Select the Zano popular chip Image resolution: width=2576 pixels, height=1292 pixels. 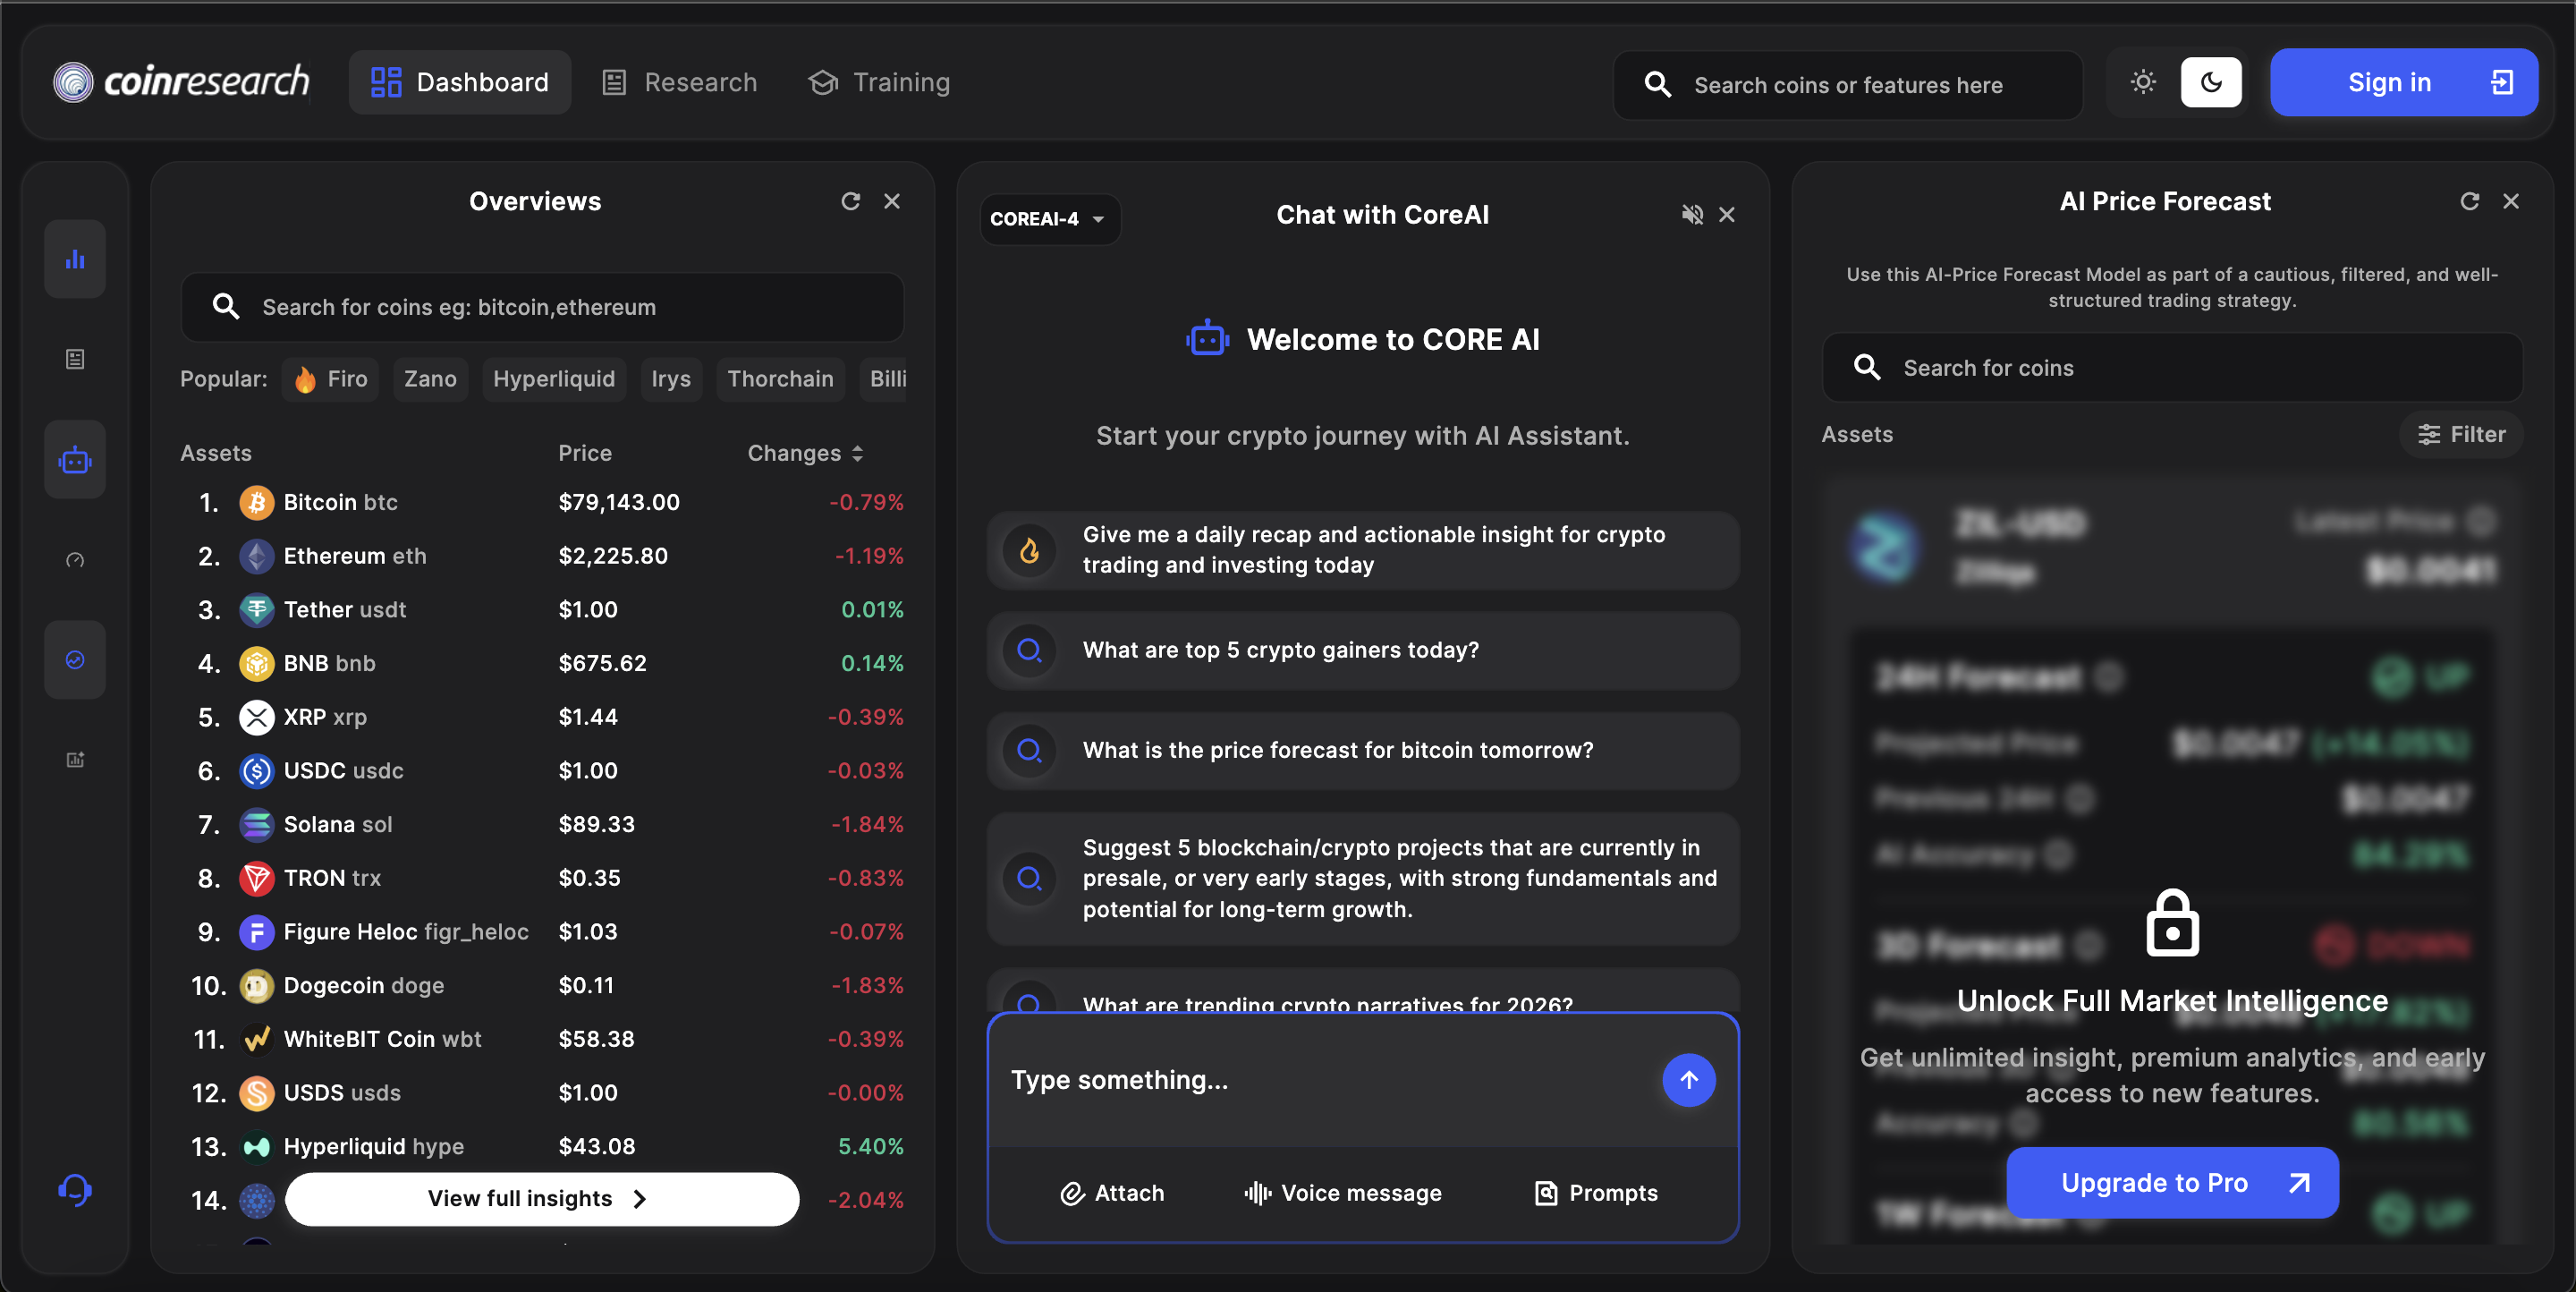pos(430,379)
